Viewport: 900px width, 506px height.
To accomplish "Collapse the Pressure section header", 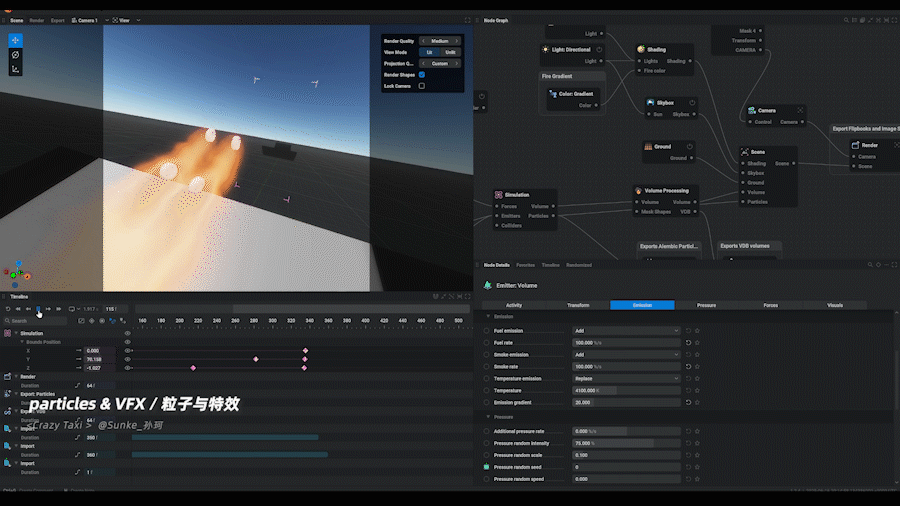I will 488,417.
